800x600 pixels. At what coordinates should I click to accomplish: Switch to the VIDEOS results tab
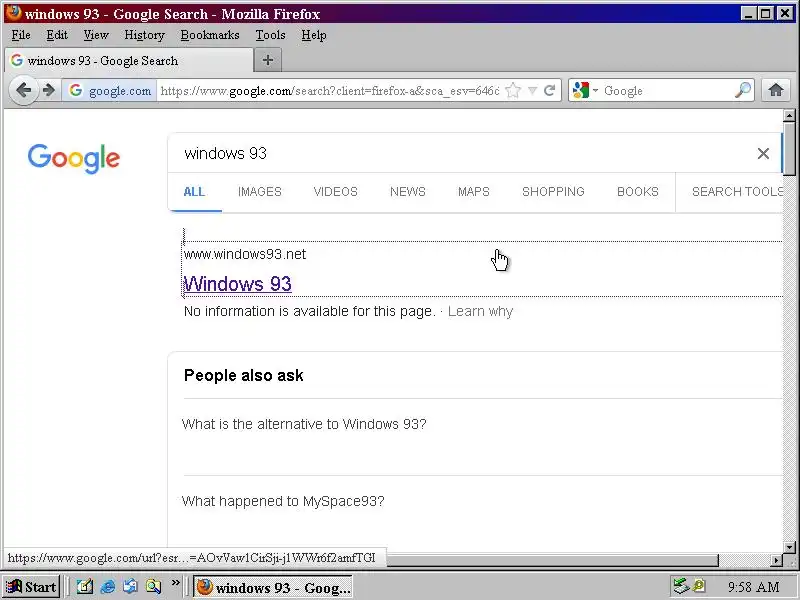coord(335,192)
